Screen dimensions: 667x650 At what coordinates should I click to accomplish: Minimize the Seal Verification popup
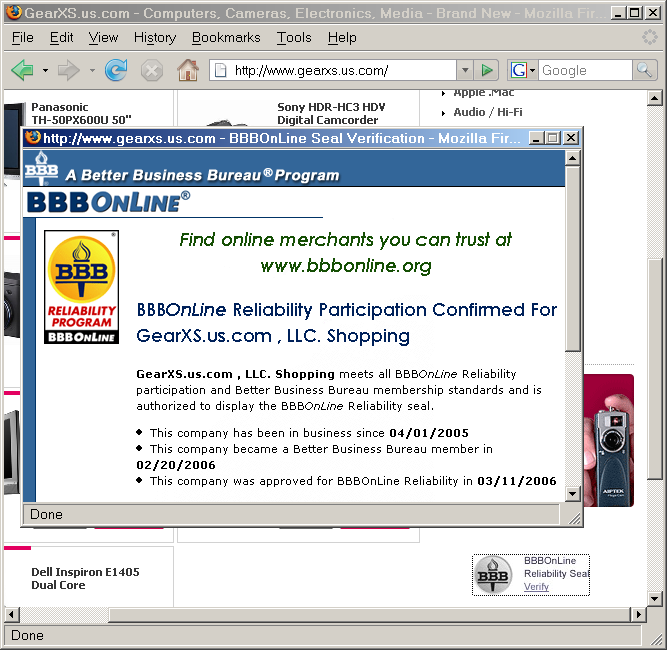point(536,138)
